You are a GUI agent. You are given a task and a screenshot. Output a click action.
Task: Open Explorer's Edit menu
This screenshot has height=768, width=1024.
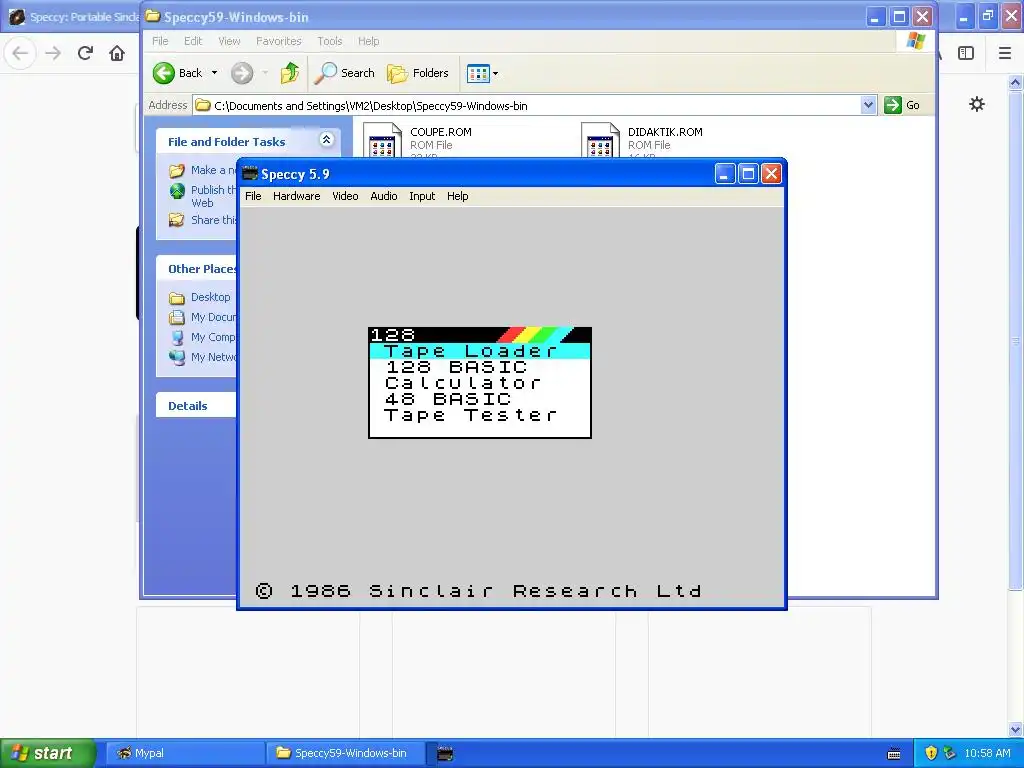pos(193,41)
